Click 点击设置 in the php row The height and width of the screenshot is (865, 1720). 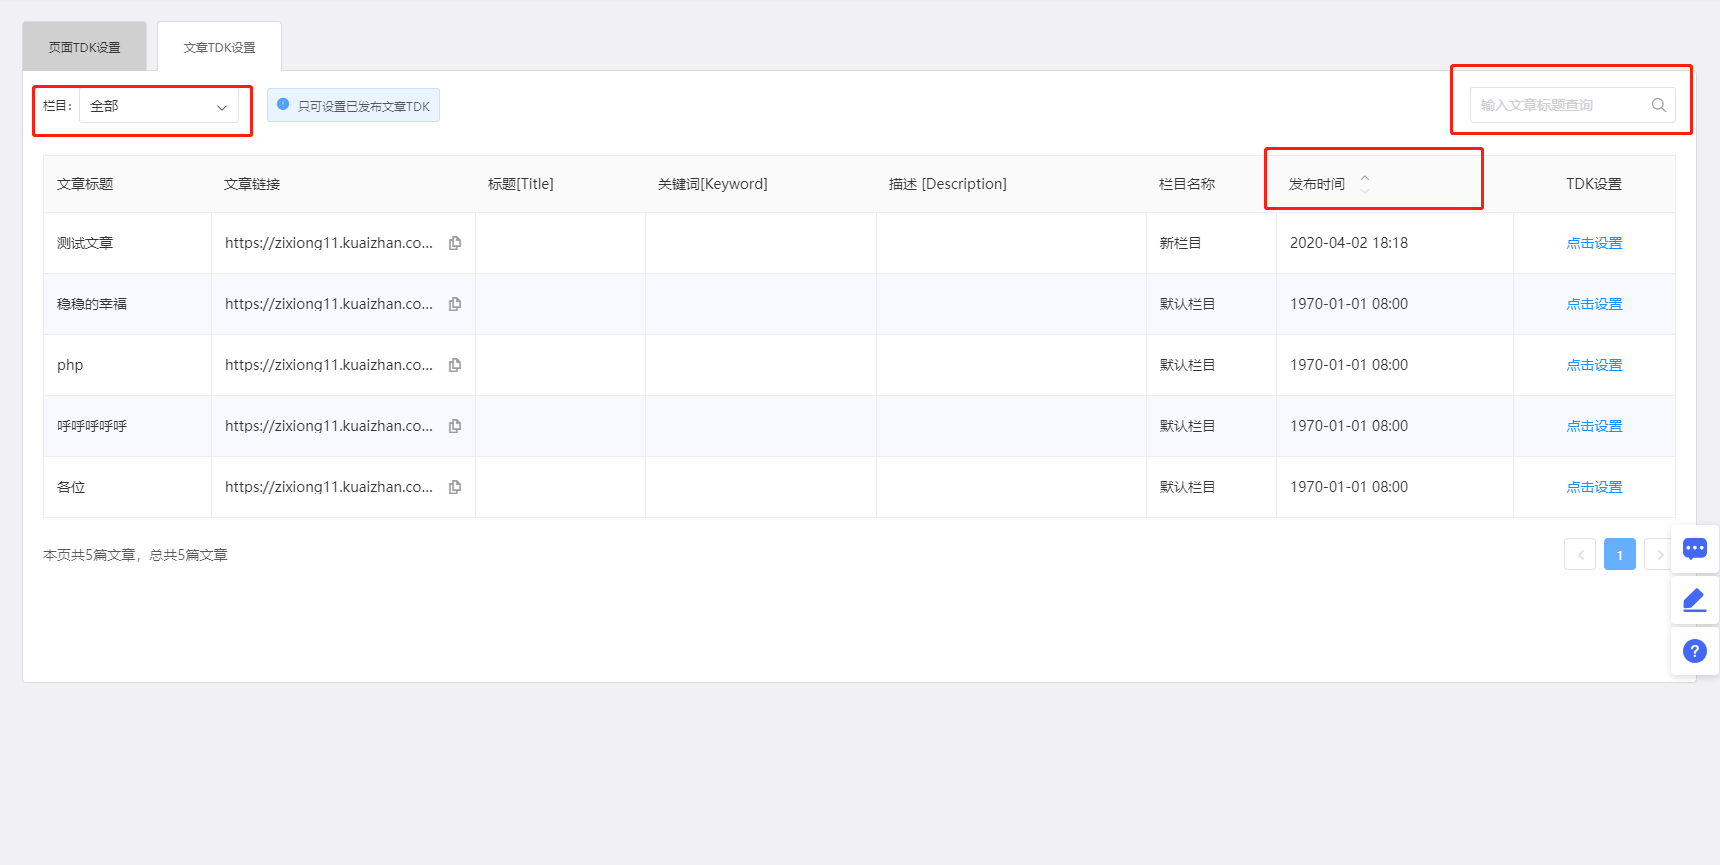(1594, 365)
